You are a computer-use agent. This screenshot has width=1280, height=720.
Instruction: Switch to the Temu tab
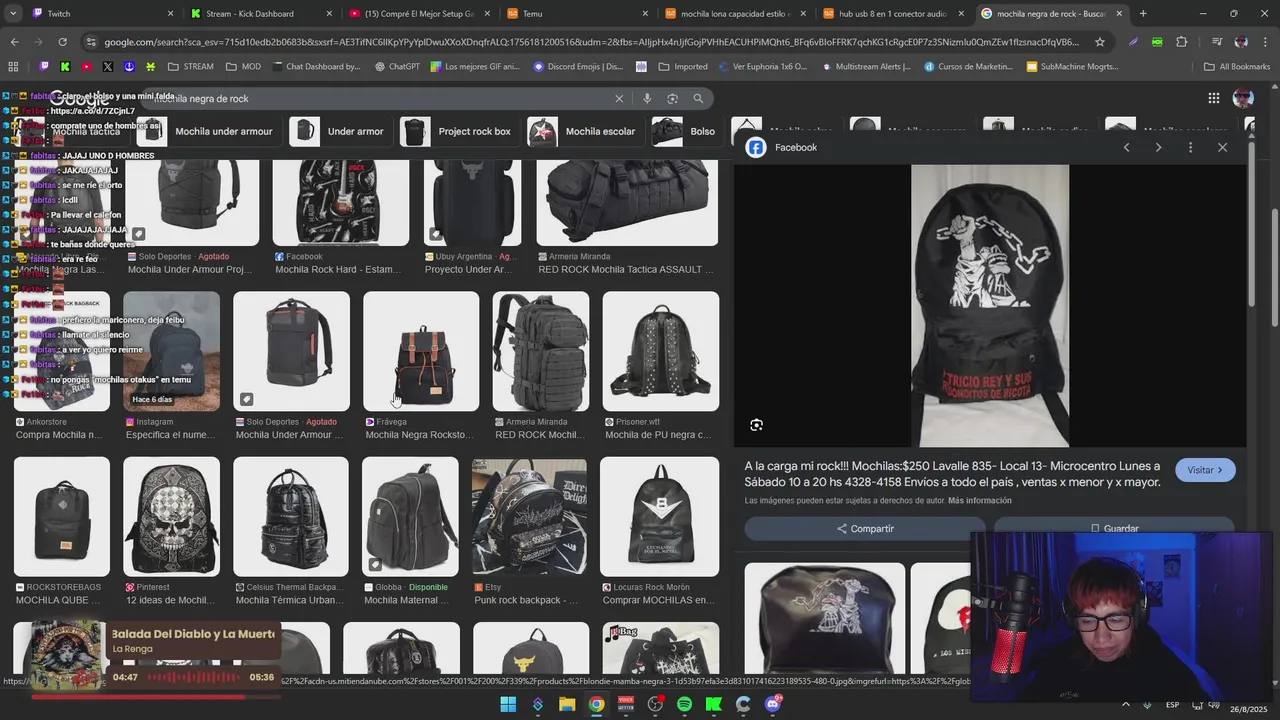coord(575,14)
